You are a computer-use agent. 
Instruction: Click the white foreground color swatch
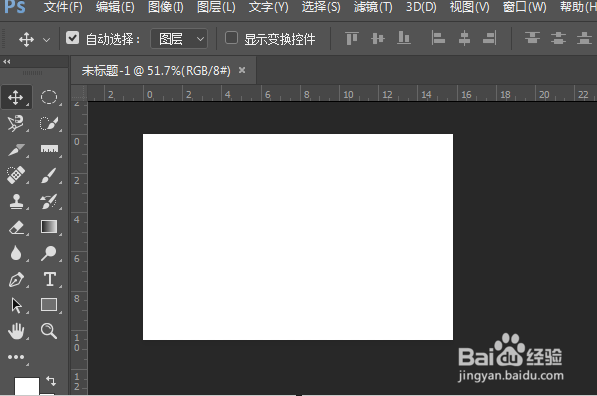click(27, 386)
